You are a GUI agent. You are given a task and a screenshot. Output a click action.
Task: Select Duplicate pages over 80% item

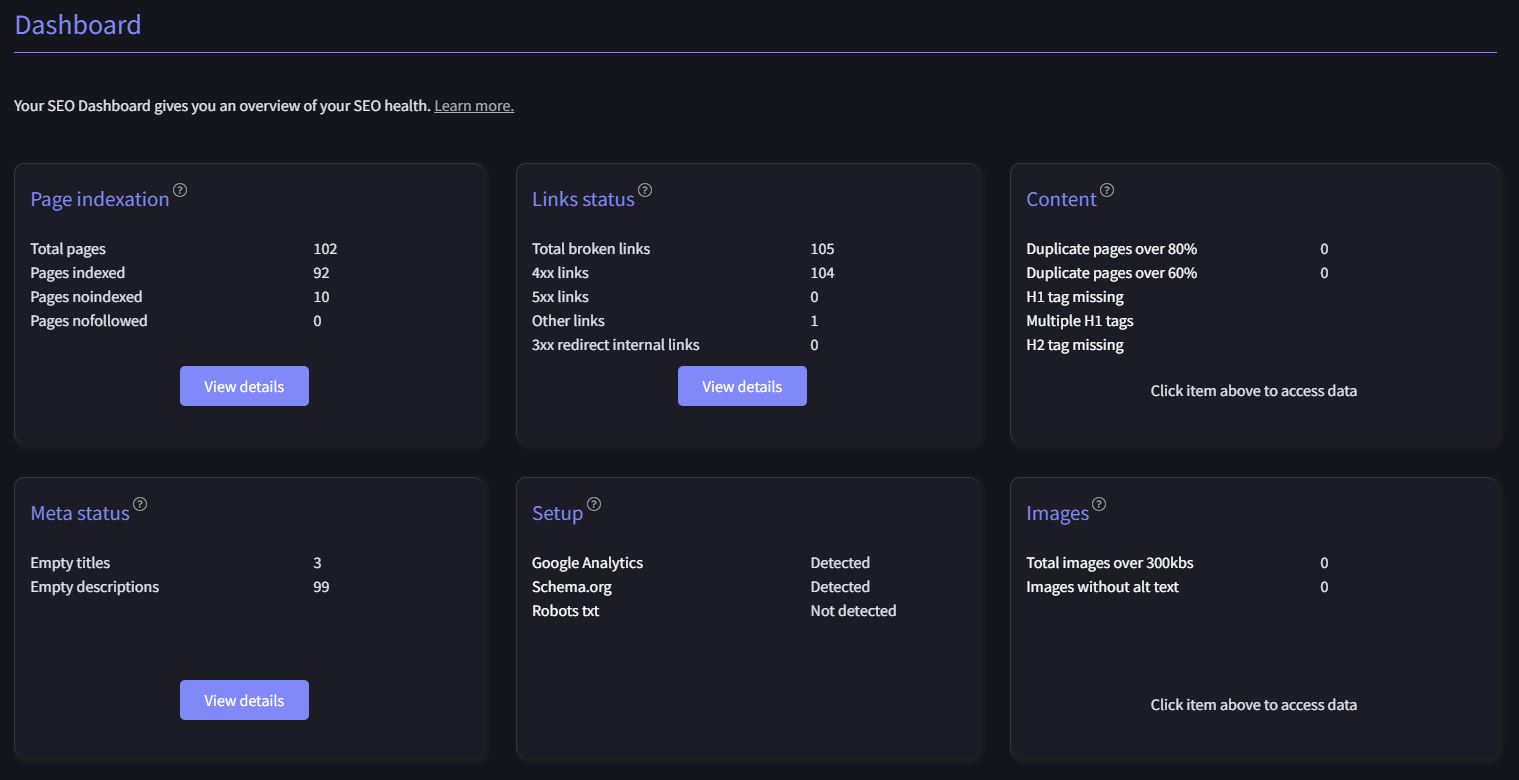[1111, 249]
